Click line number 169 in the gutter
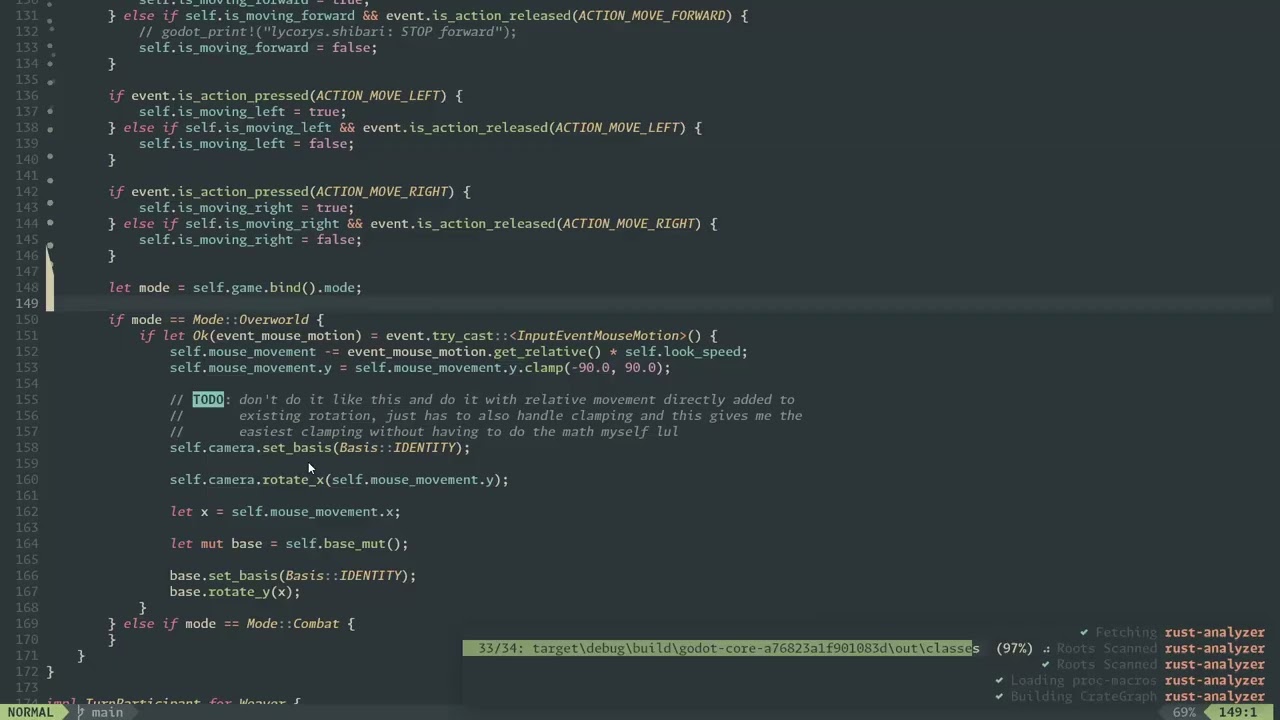 [x=28, y=623]
